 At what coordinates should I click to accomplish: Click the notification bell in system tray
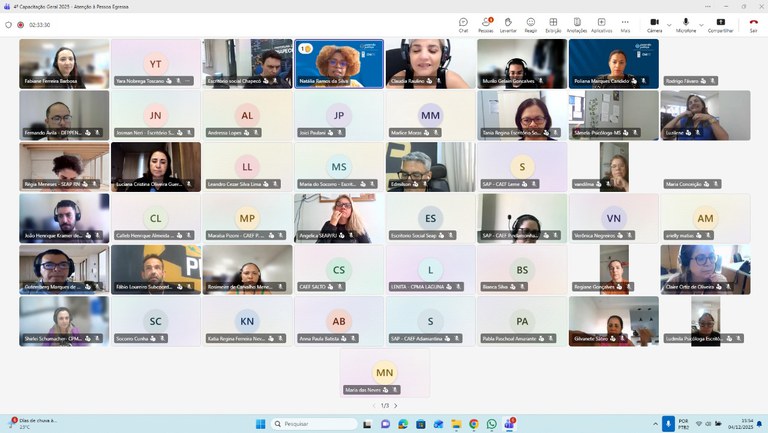(x=760, y=424)
